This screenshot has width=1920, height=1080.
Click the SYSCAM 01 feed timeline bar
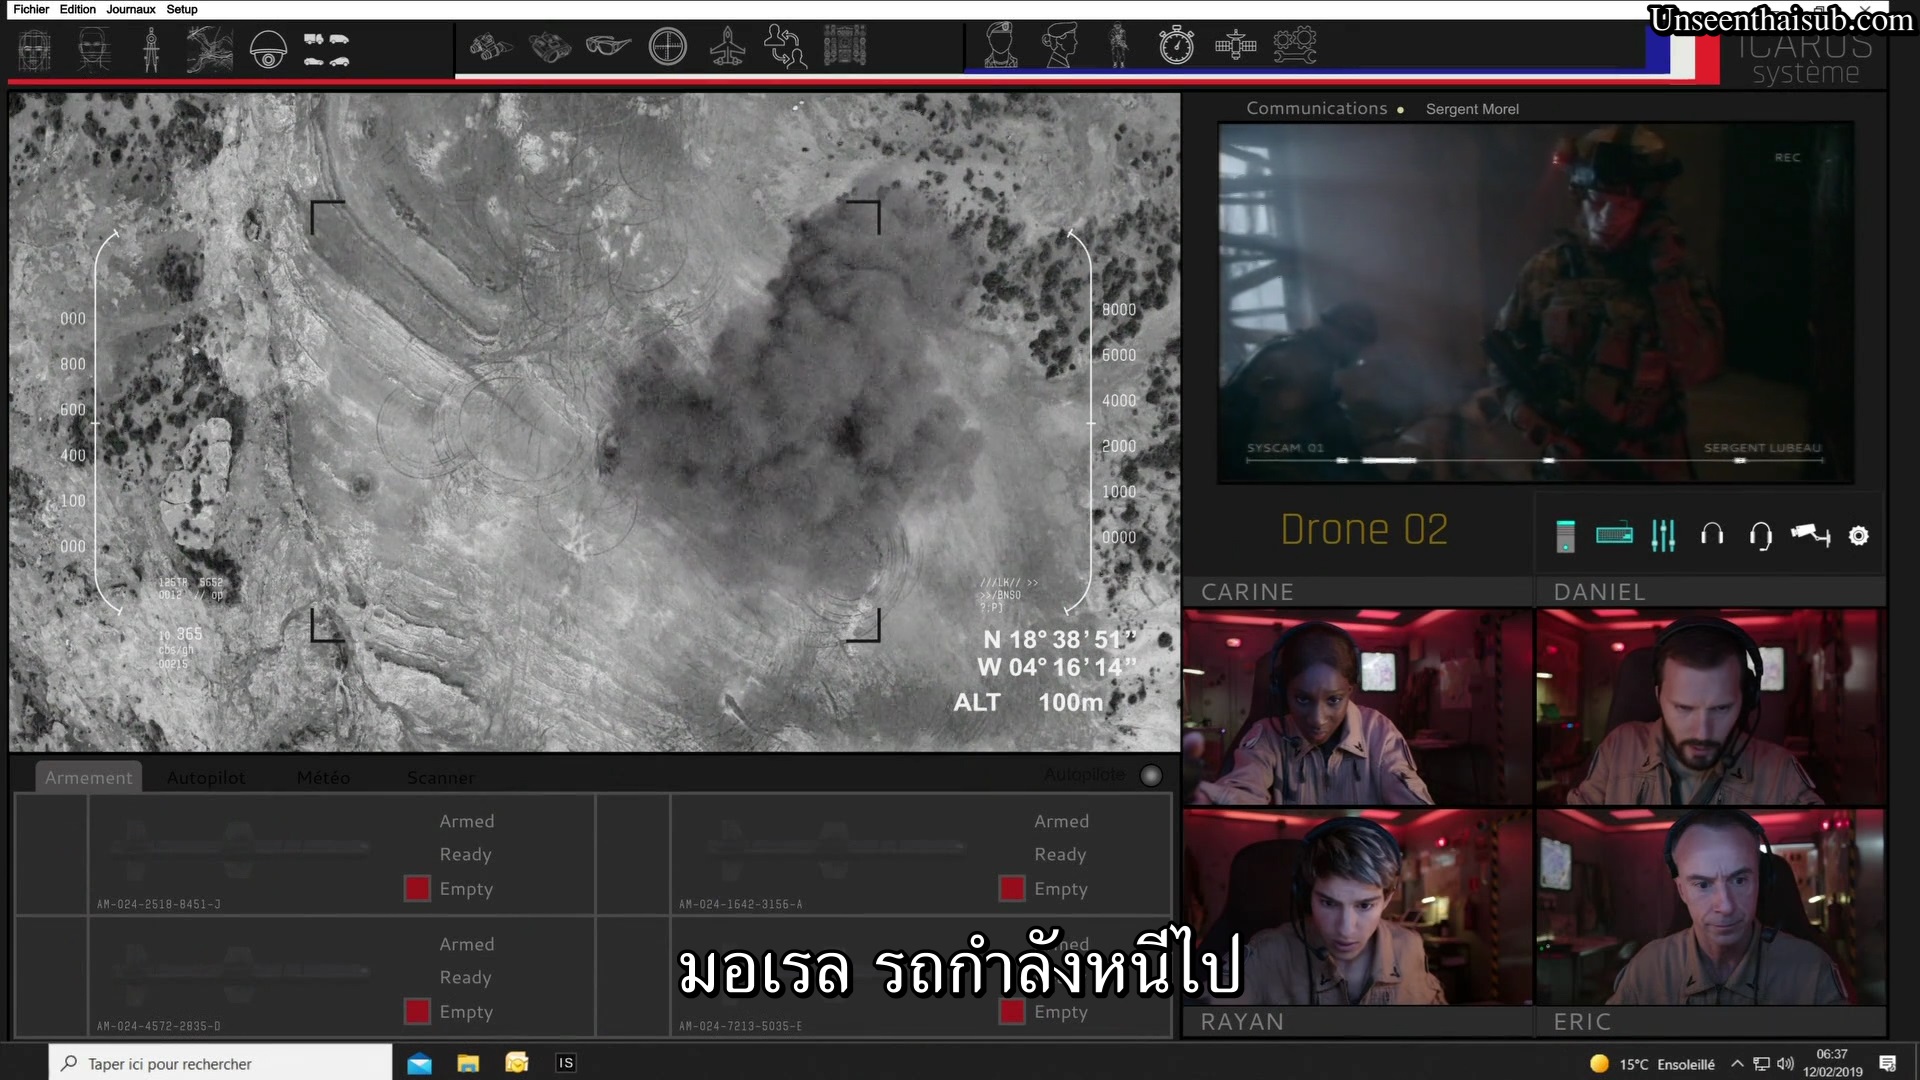tap(1535, 460)
